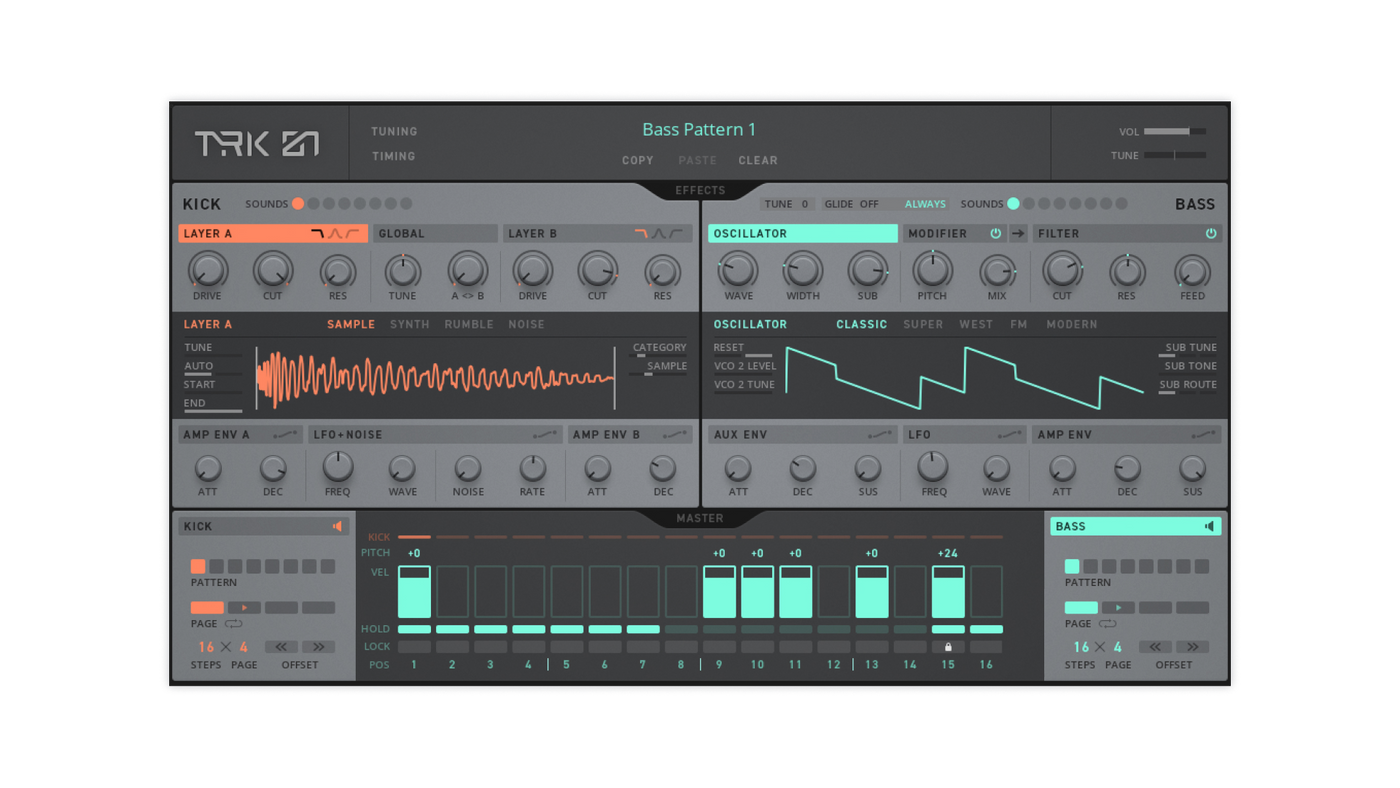
Task: Select low-pass filter shape for Layer B
Action: (x=641, y=233)
